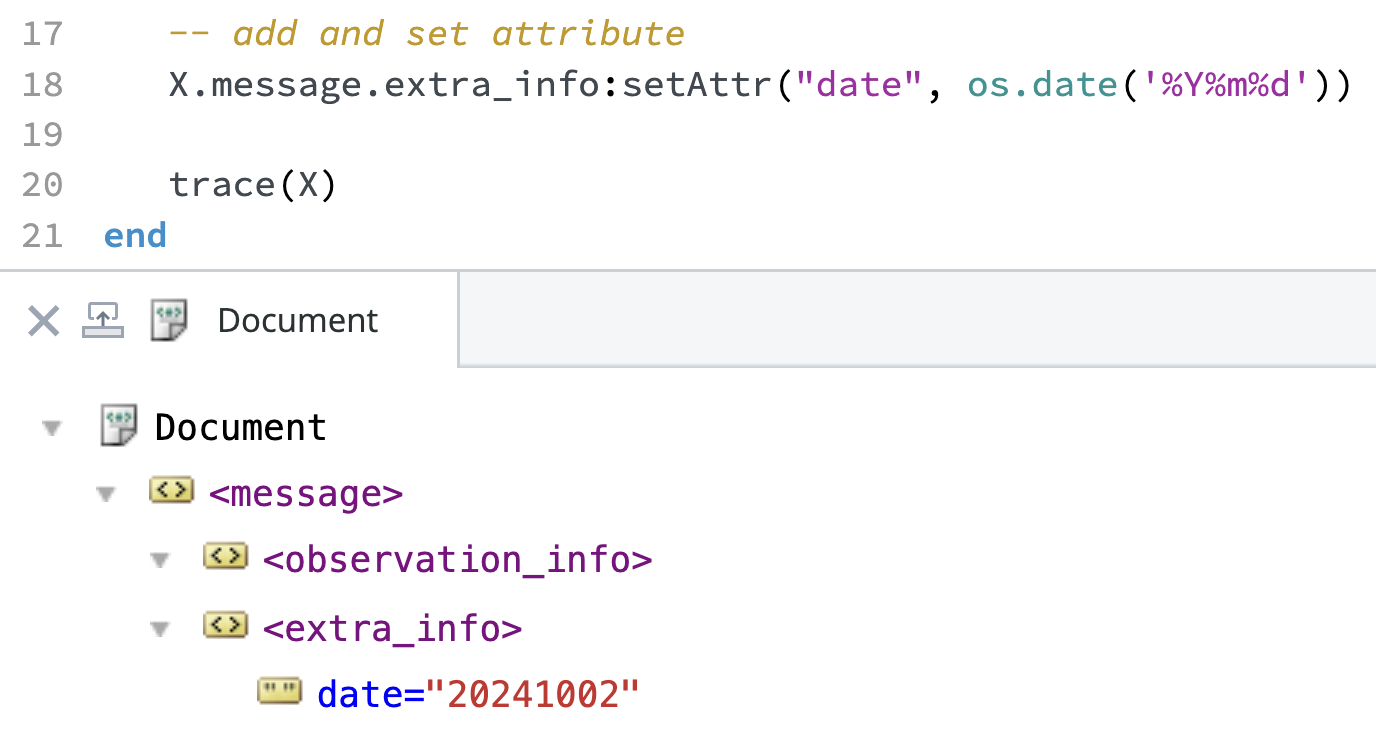The height and width of the screenshot is (754, 1376).
Task: Click the document icon in the tab
Action: (x=169, y=321)
